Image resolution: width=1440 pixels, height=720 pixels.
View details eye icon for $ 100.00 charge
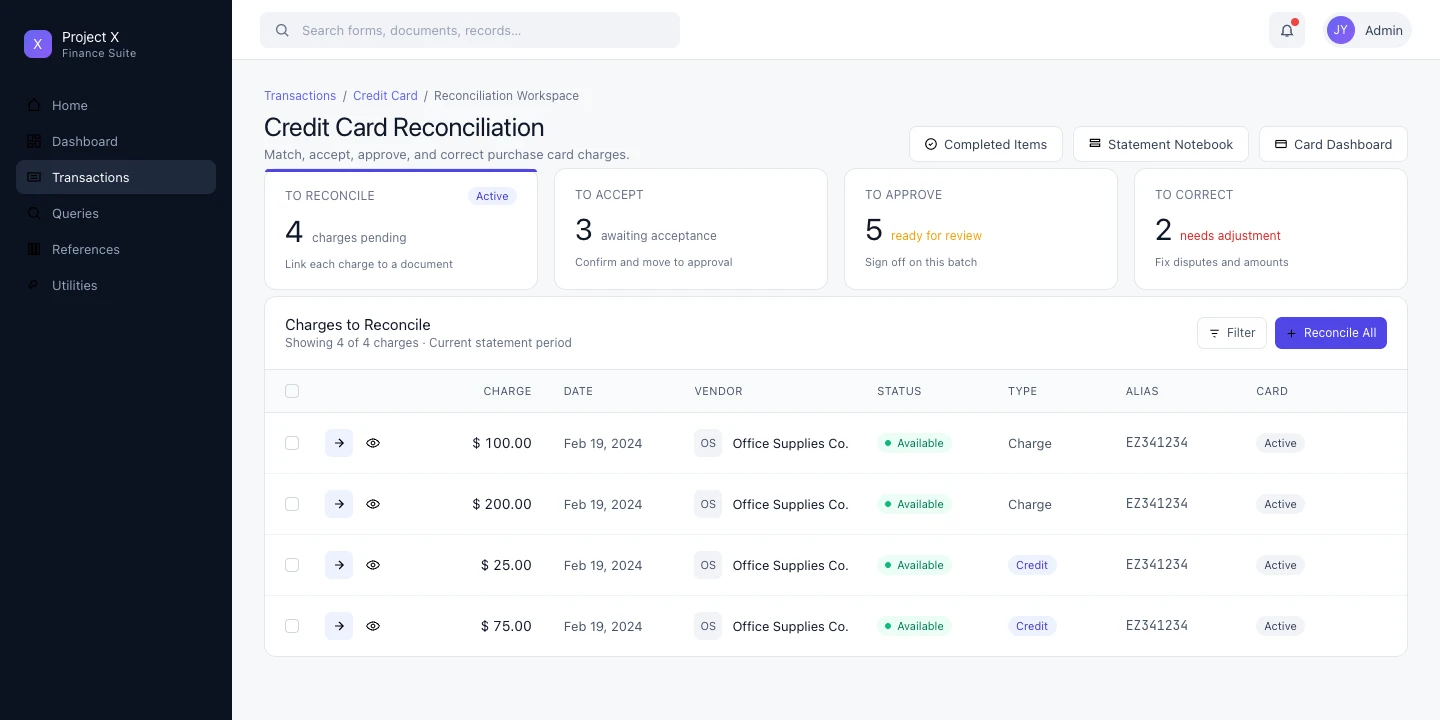click(x=373, y=443)
